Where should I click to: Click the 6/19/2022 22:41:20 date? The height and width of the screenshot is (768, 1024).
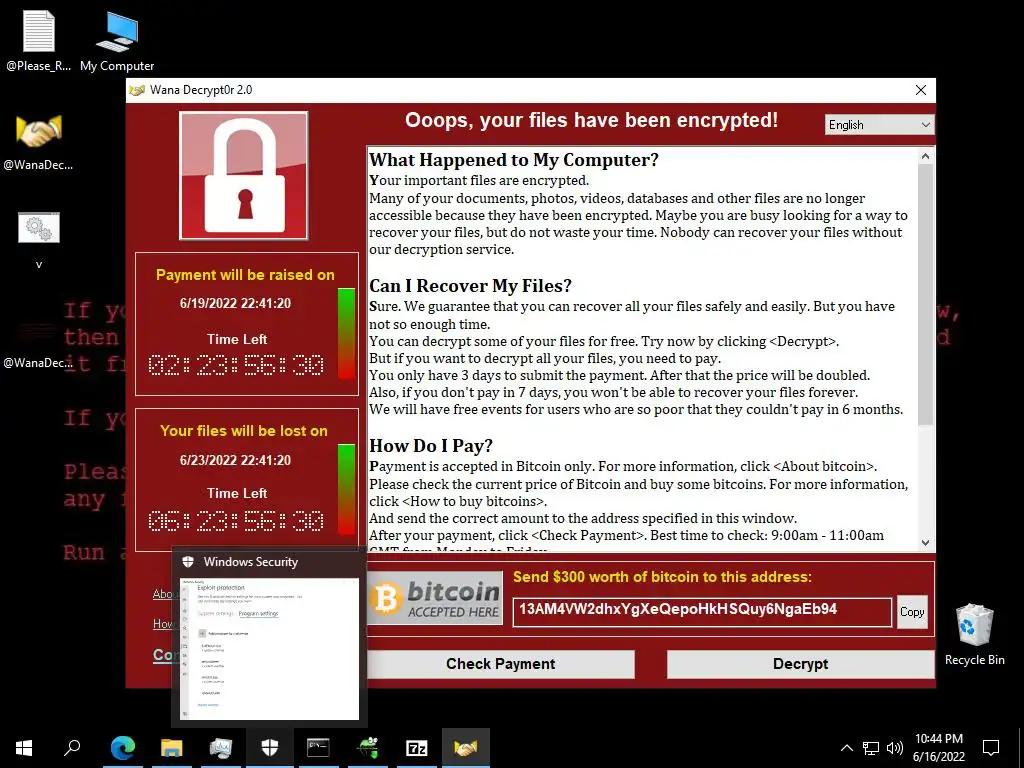(235, 303)
